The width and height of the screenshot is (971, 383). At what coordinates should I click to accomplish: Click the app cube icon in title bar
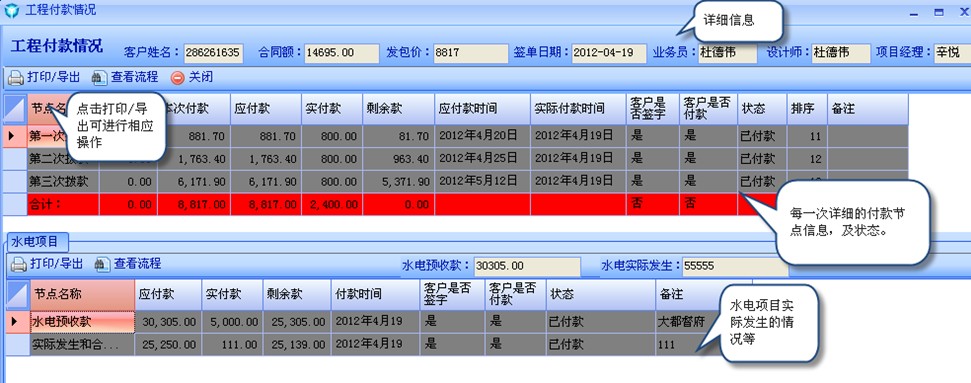point(12,11)
